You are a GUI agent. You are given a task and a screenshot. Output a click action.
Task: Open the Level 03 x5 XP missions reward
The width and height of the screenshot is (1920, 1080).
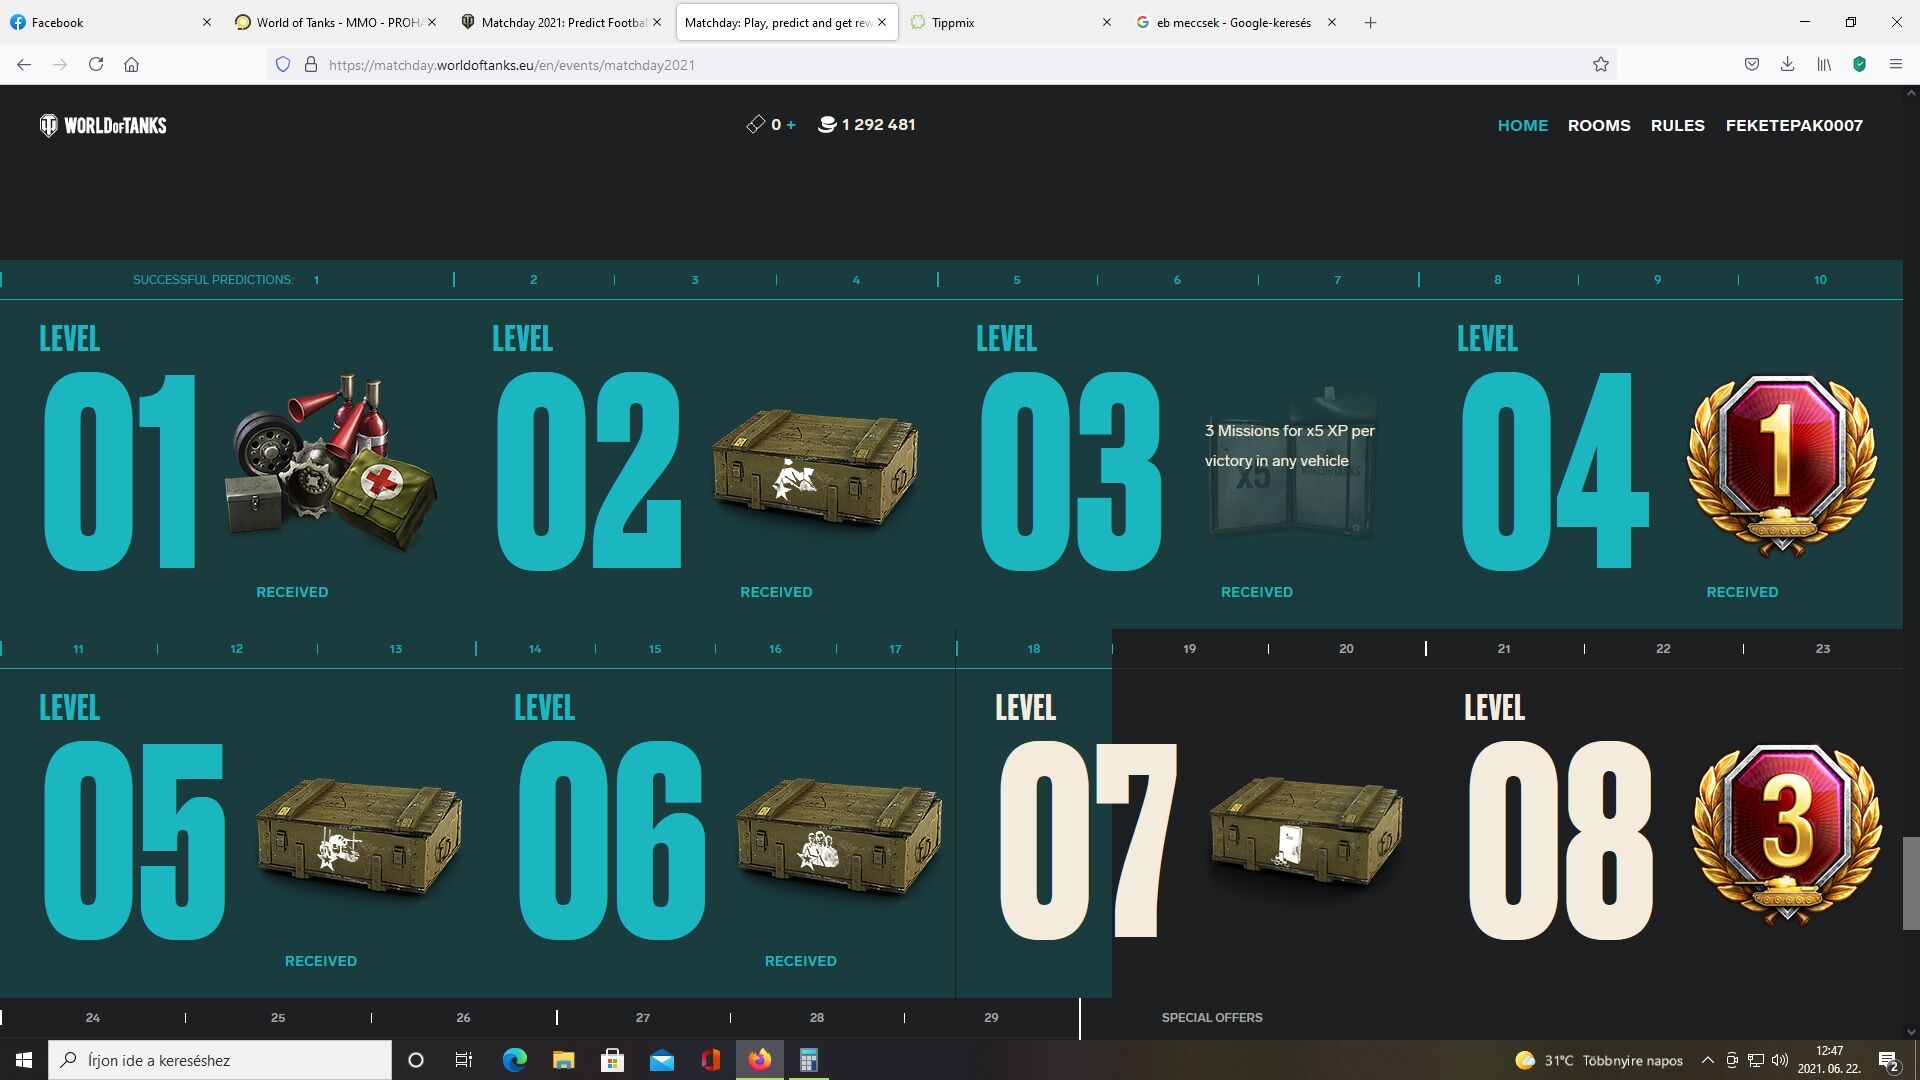click(x=1291, y=463)
